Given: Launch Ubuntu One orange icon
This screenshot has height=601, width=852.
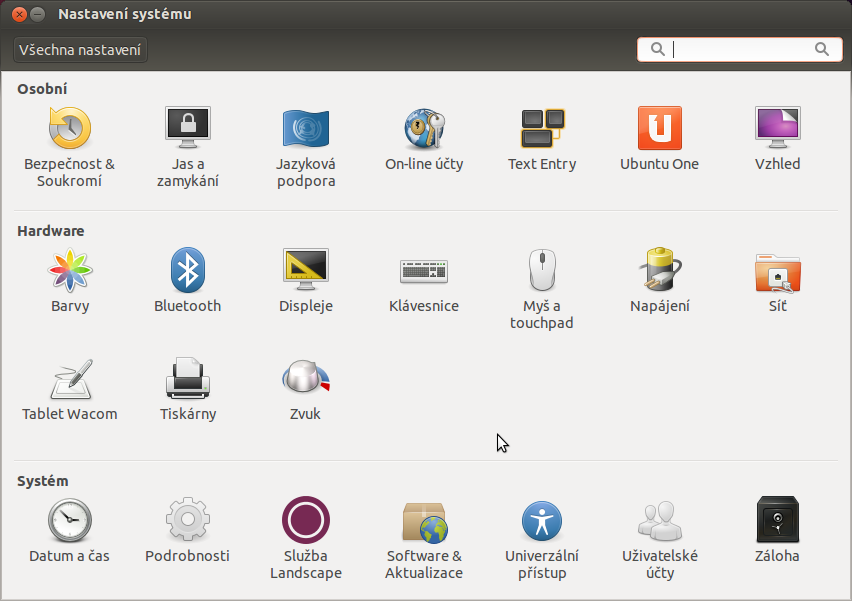Looking at the screenshot, I should pos(660,128).
